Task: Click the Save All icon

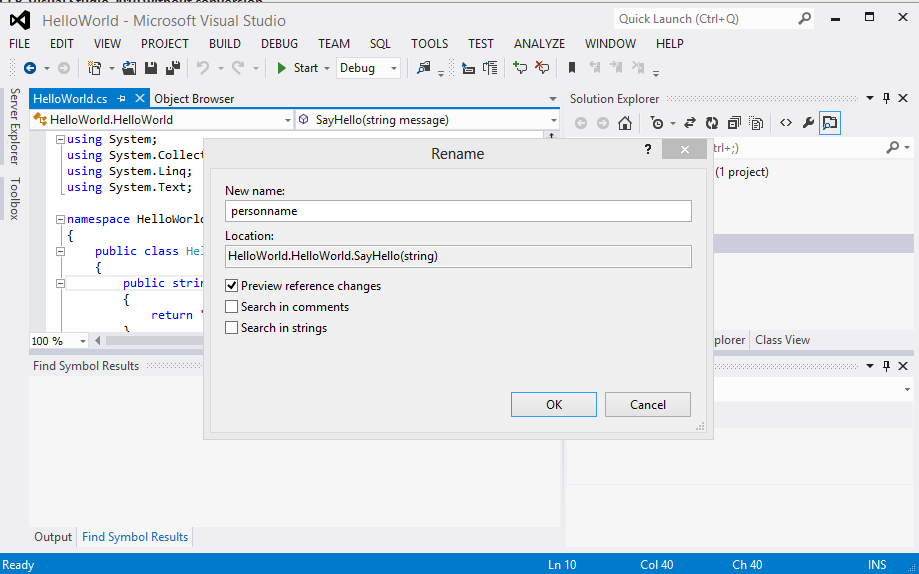Action: pyautogui.click(x=172, y=68)
